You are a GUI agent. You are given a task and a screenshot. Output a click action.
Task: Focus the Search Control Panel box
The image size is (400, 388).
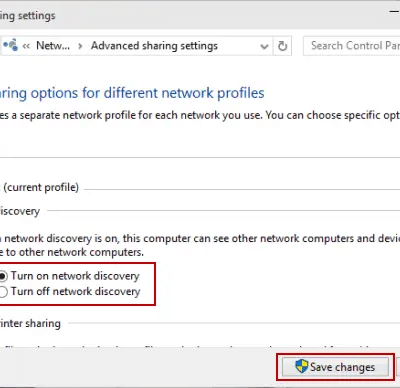pos(352,46)
